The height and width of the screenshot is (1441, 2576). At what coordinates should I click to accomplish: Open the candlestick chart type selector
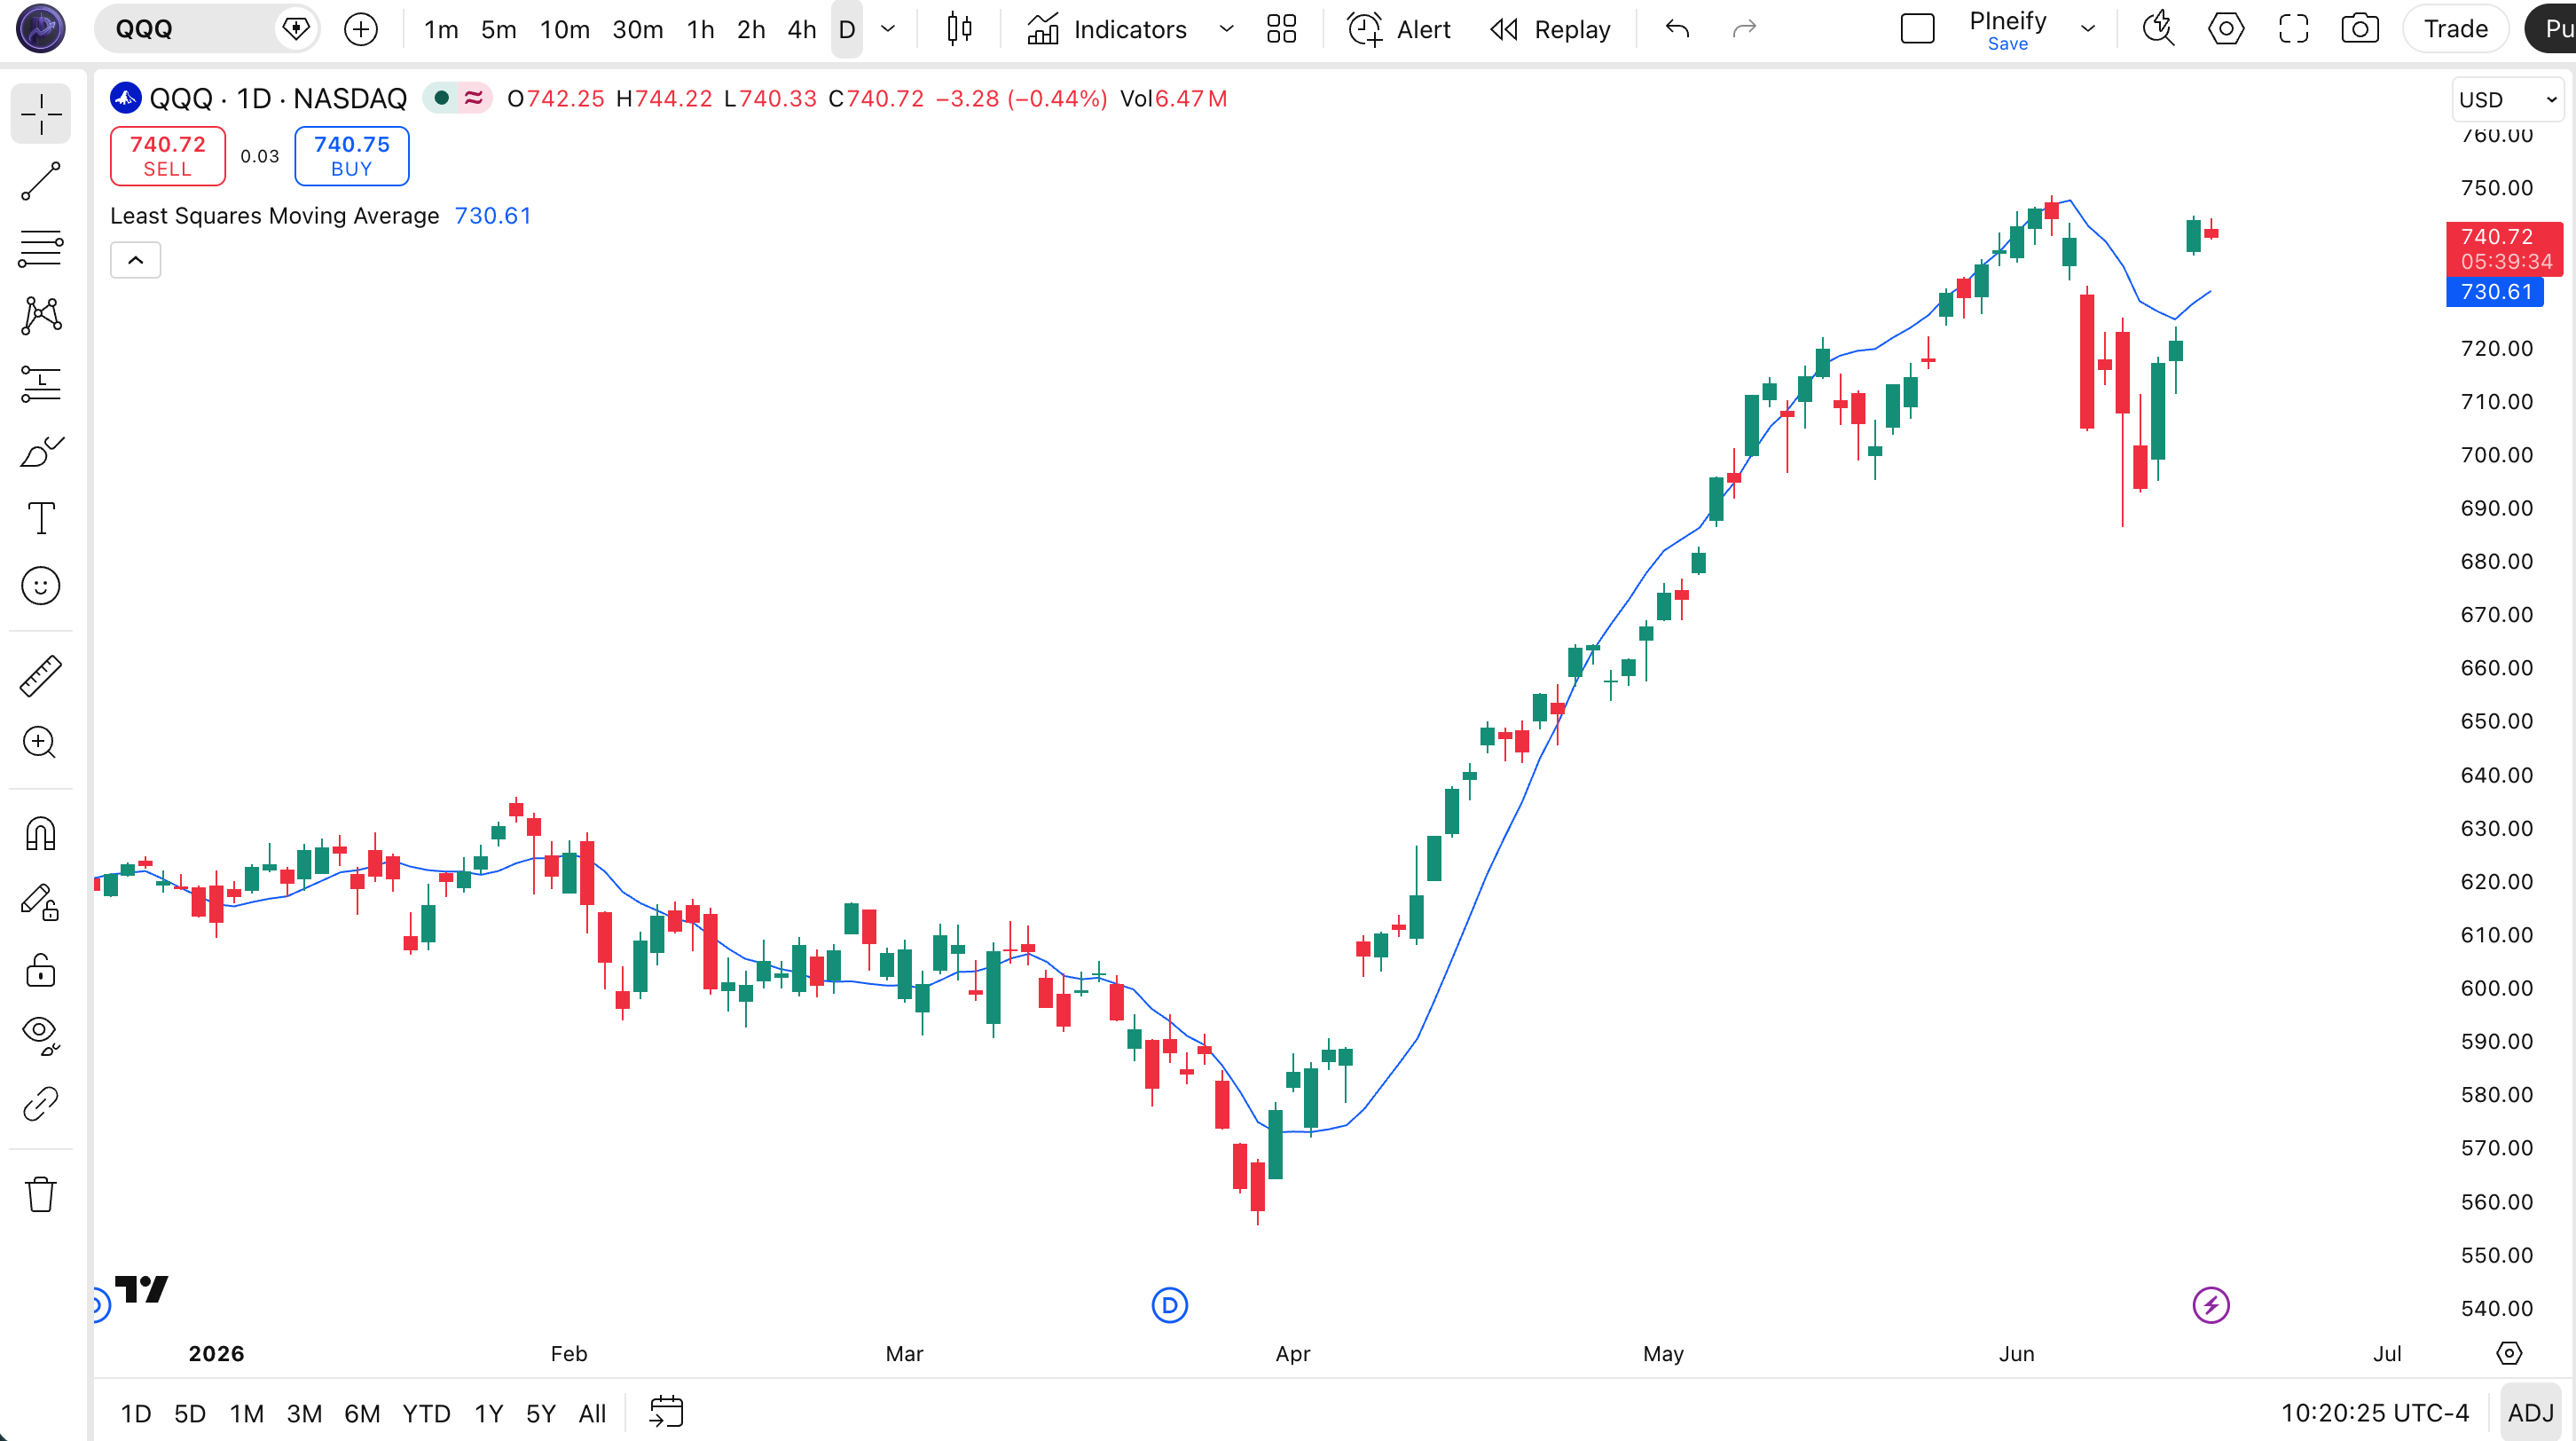[959, 29]
